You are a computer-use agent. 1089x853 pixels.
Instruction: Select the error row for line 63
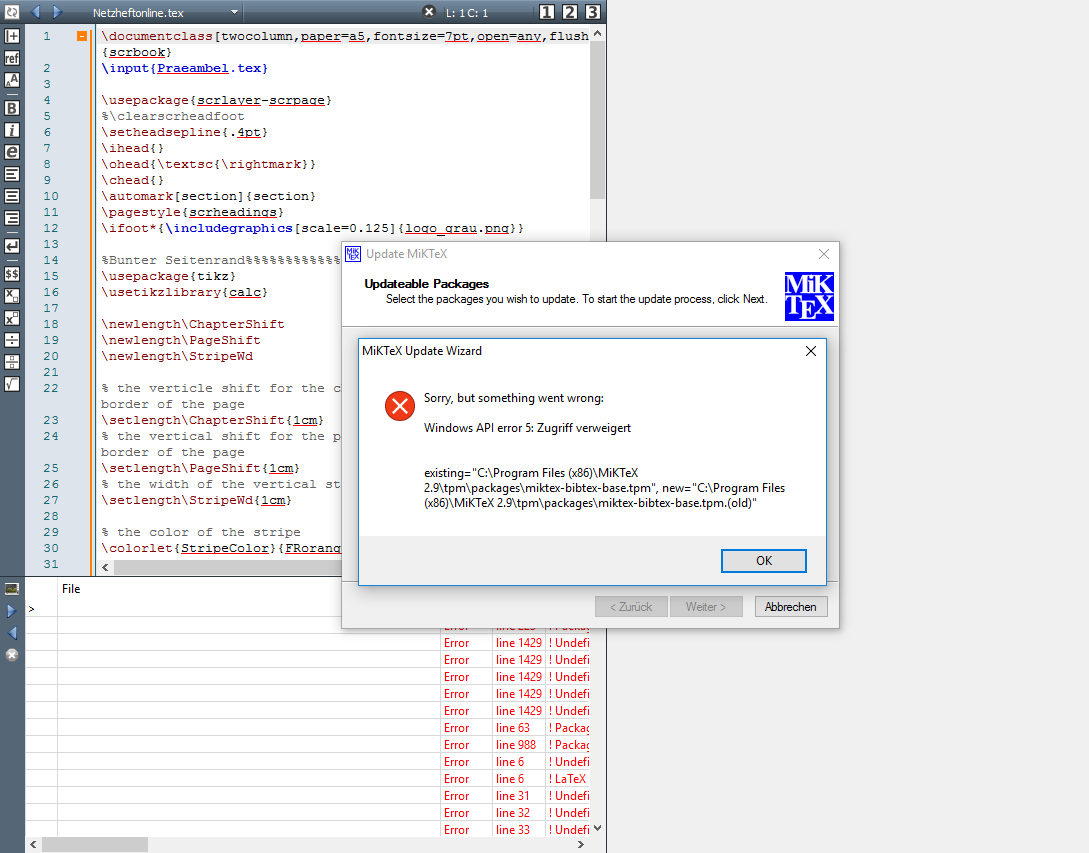pos(308,728)
